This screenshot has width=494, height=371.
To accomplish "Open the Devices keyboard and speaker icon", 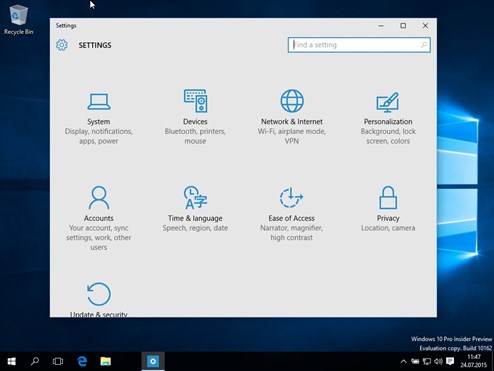I will [x=195, y=101].
